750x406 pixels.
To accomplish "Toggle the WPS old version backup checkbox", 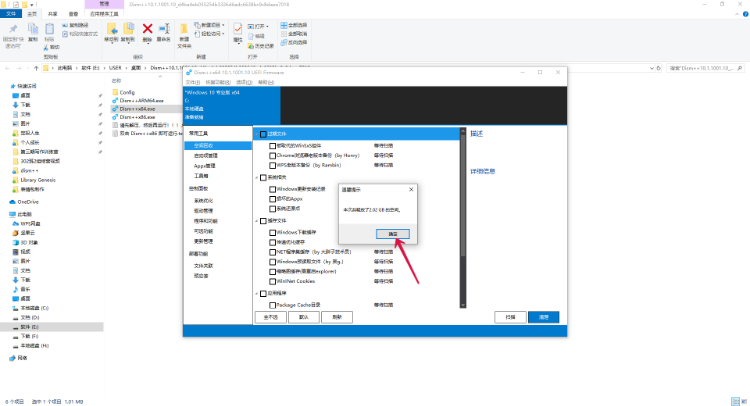I will [x=273, y=165].
